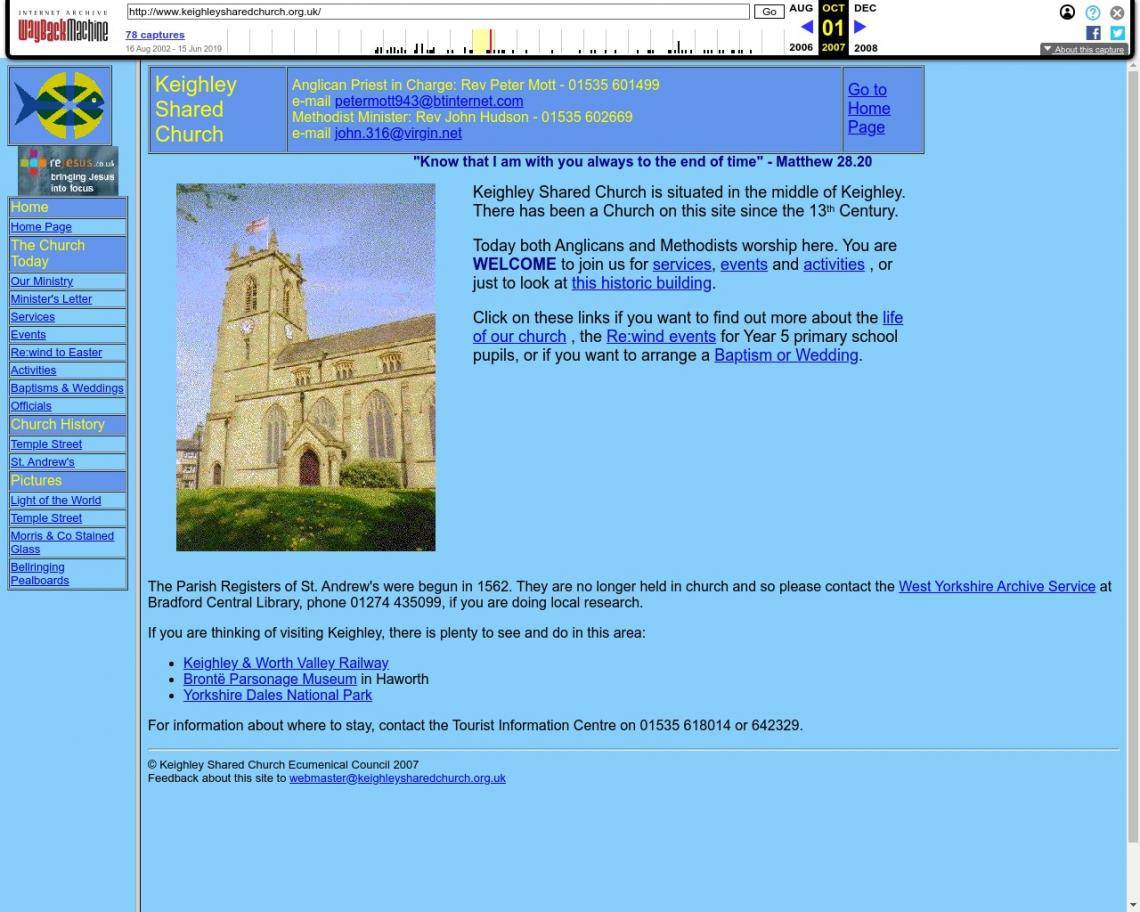Open Keighley & Worth Valley Railway

286,663
